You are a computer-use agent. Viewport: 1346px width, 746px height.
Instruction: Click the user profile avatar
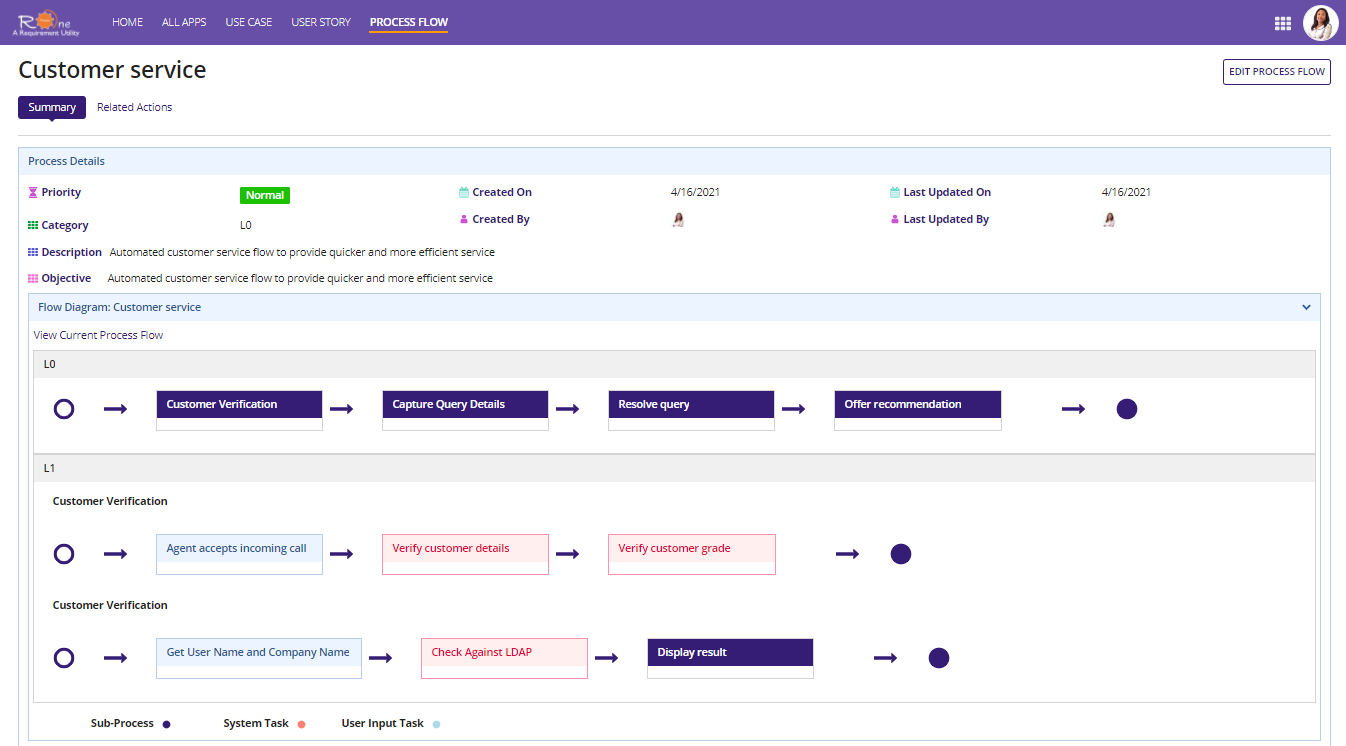click(x=1320, y=23)
